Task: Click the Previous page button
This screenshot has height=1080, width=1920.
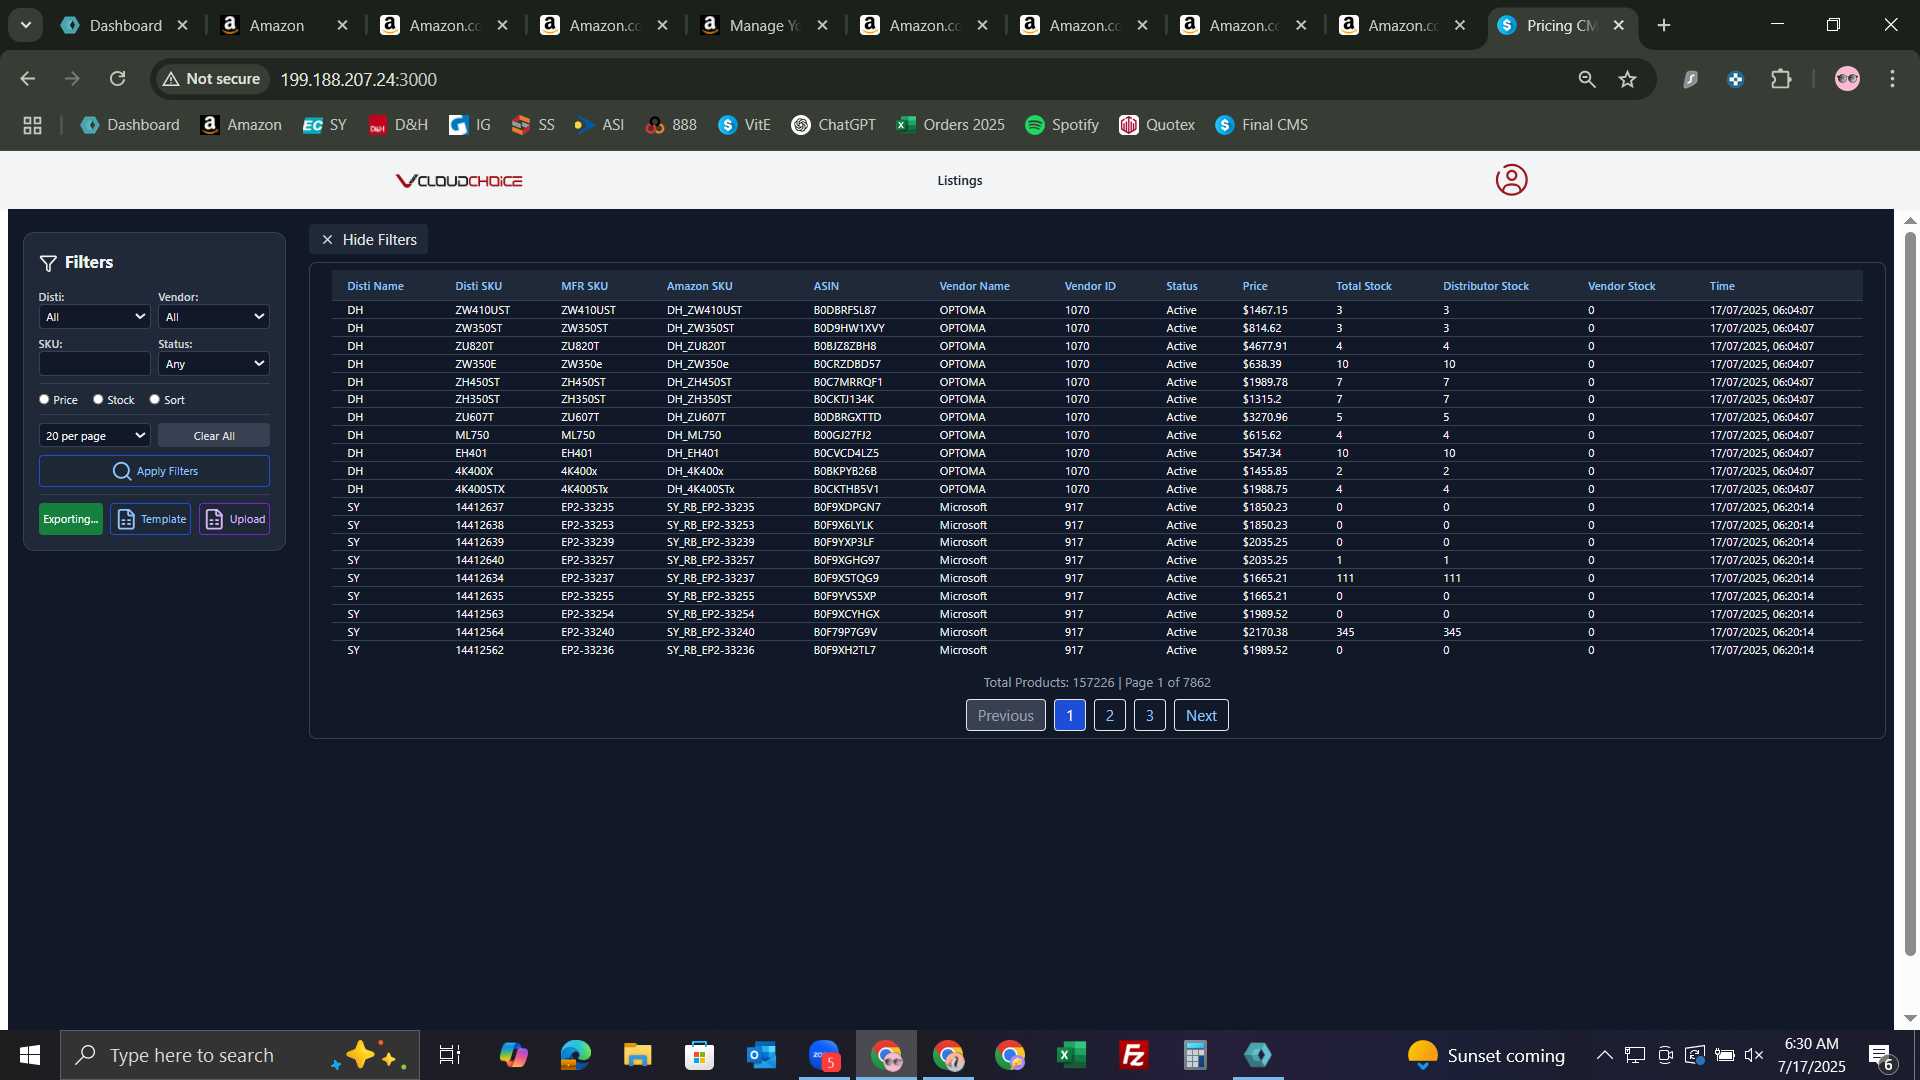Action: coord(1005,716)
